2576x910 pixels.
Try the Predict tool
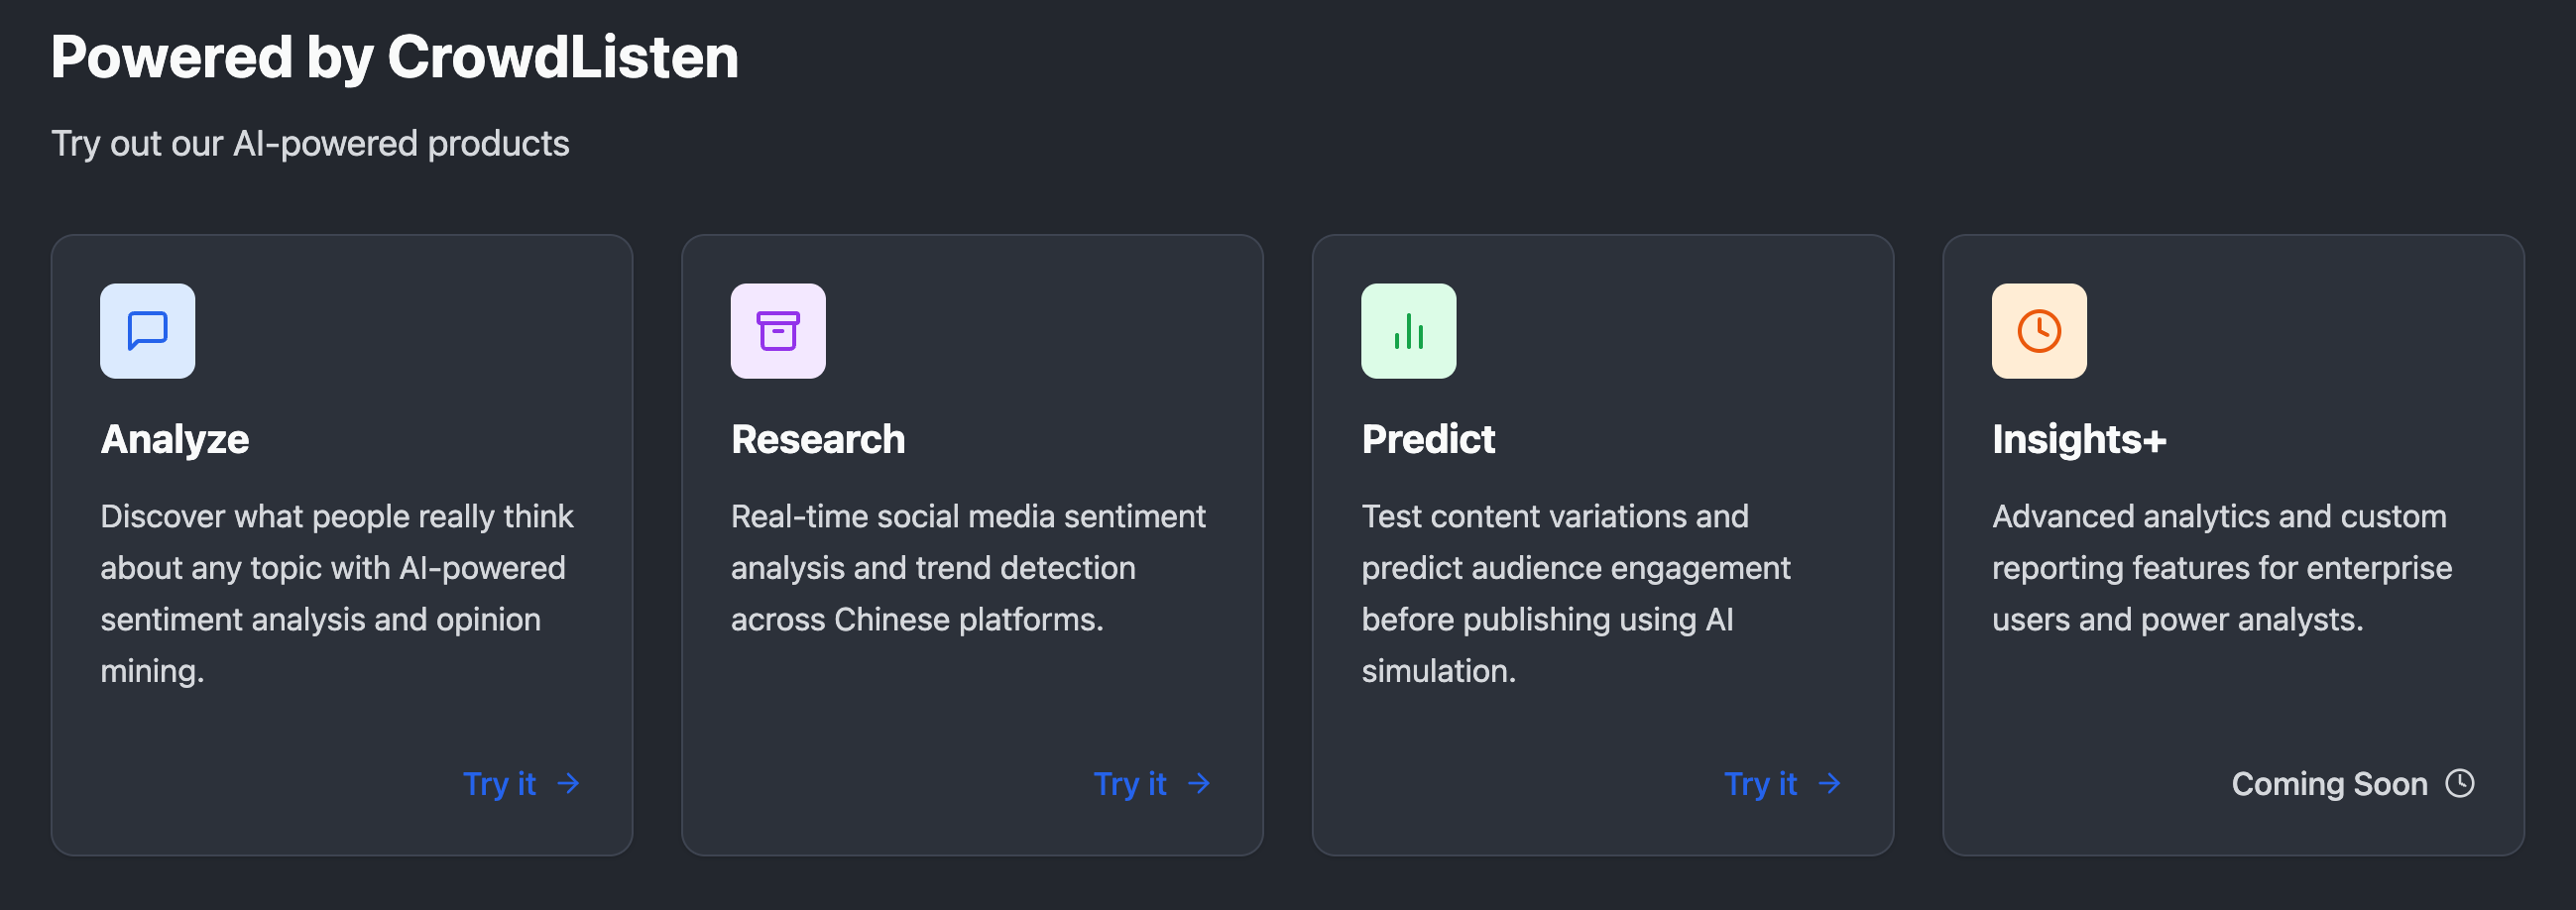coord(1761,785)
